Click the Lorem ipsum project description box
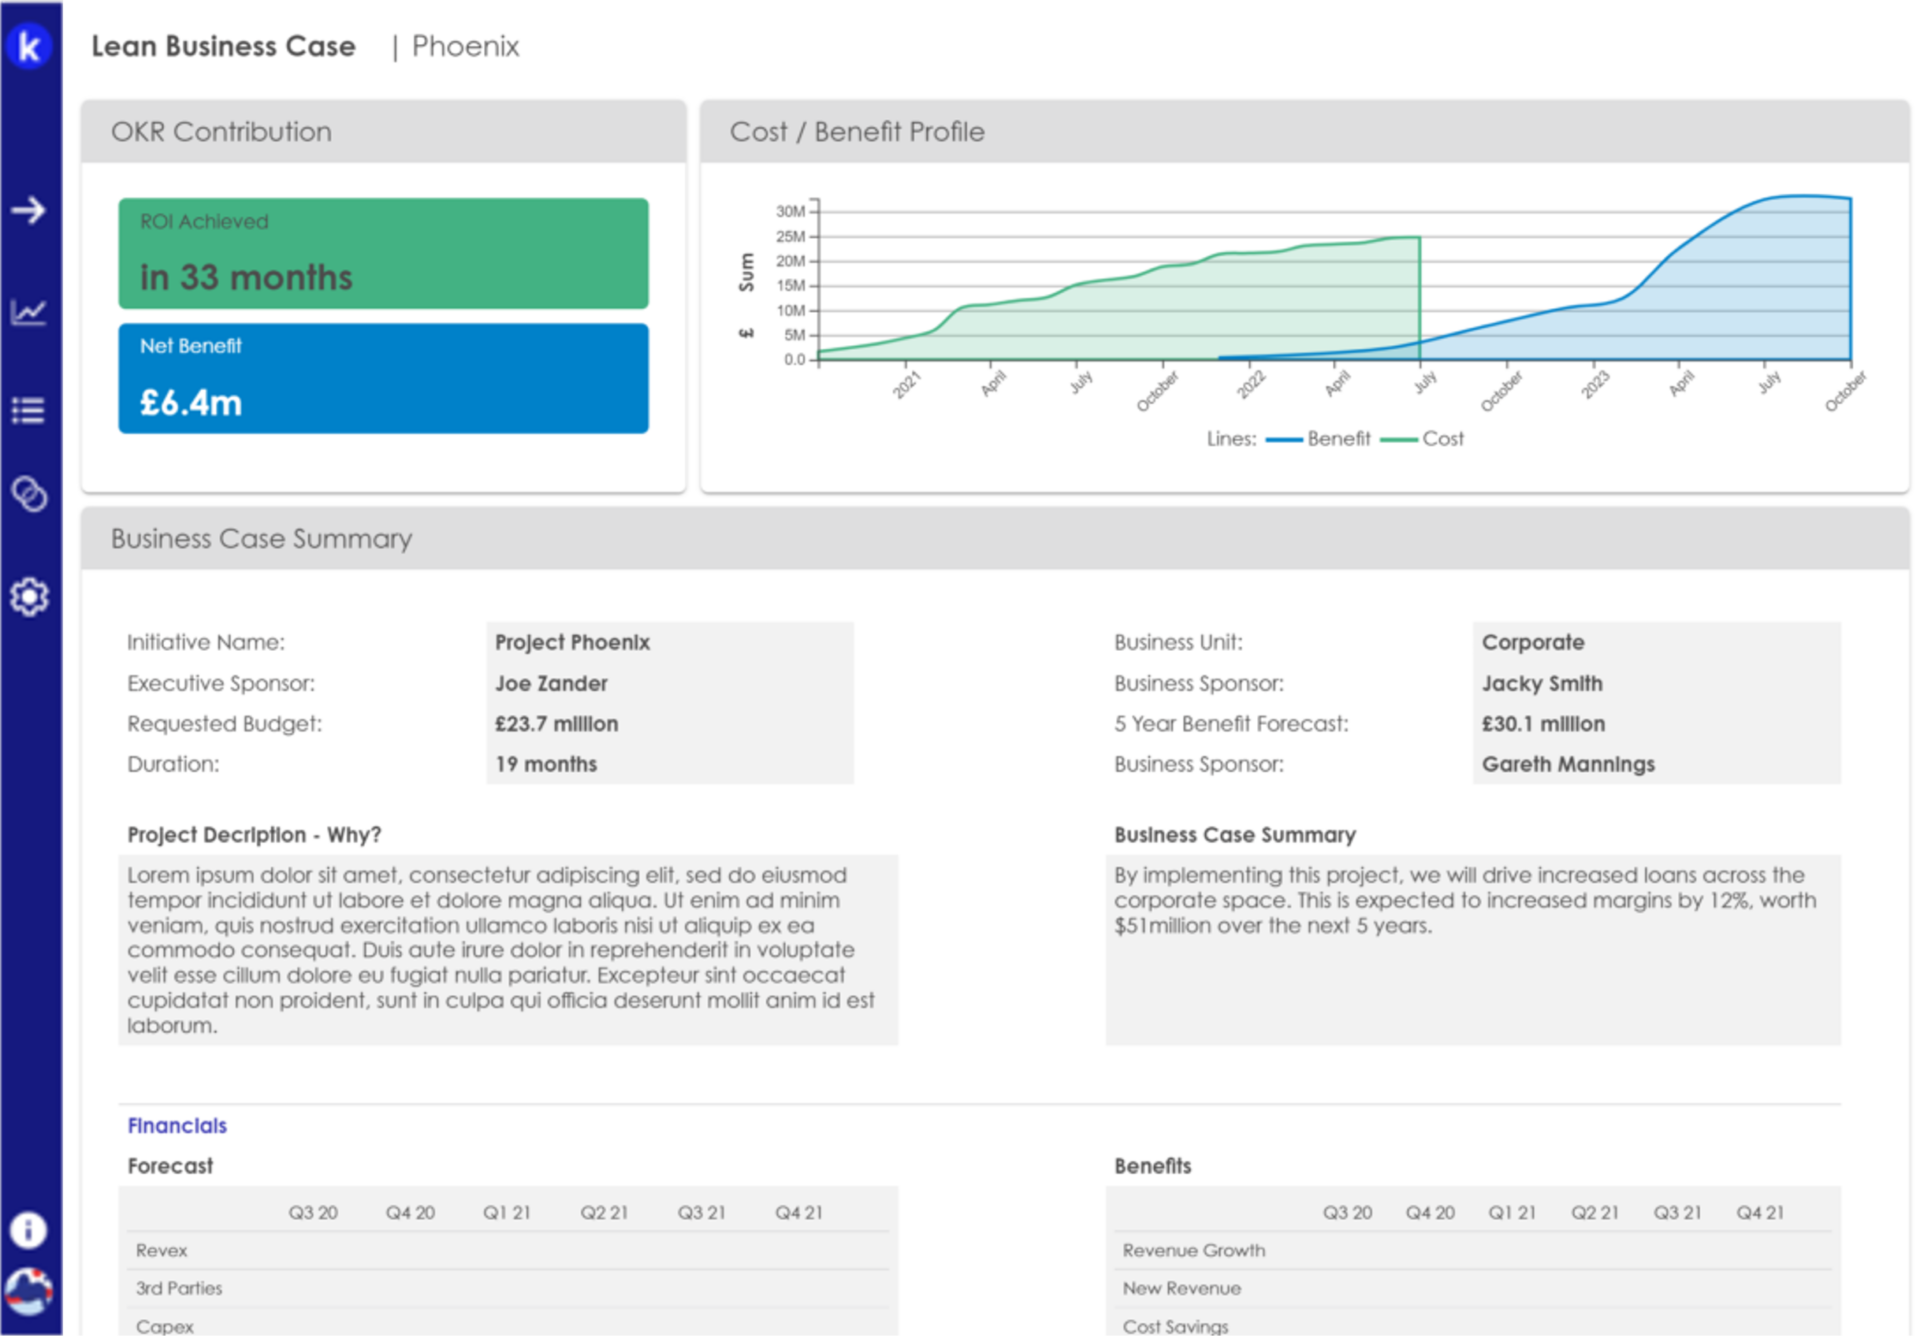The image size is (1920, 1338). [509, 951]
